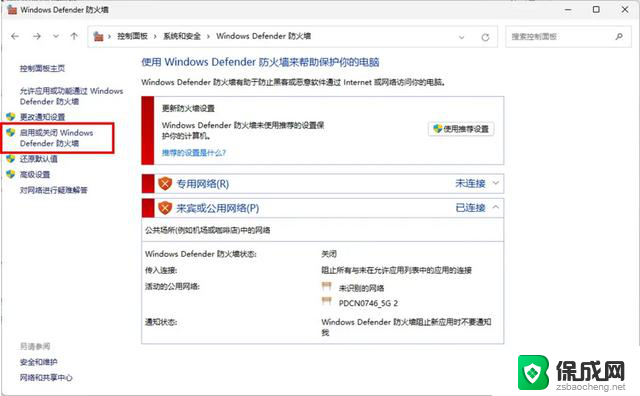640x396 pixels.
Task: Click red shield icon for 来宾或公用网络
Action: pos(165,208)
